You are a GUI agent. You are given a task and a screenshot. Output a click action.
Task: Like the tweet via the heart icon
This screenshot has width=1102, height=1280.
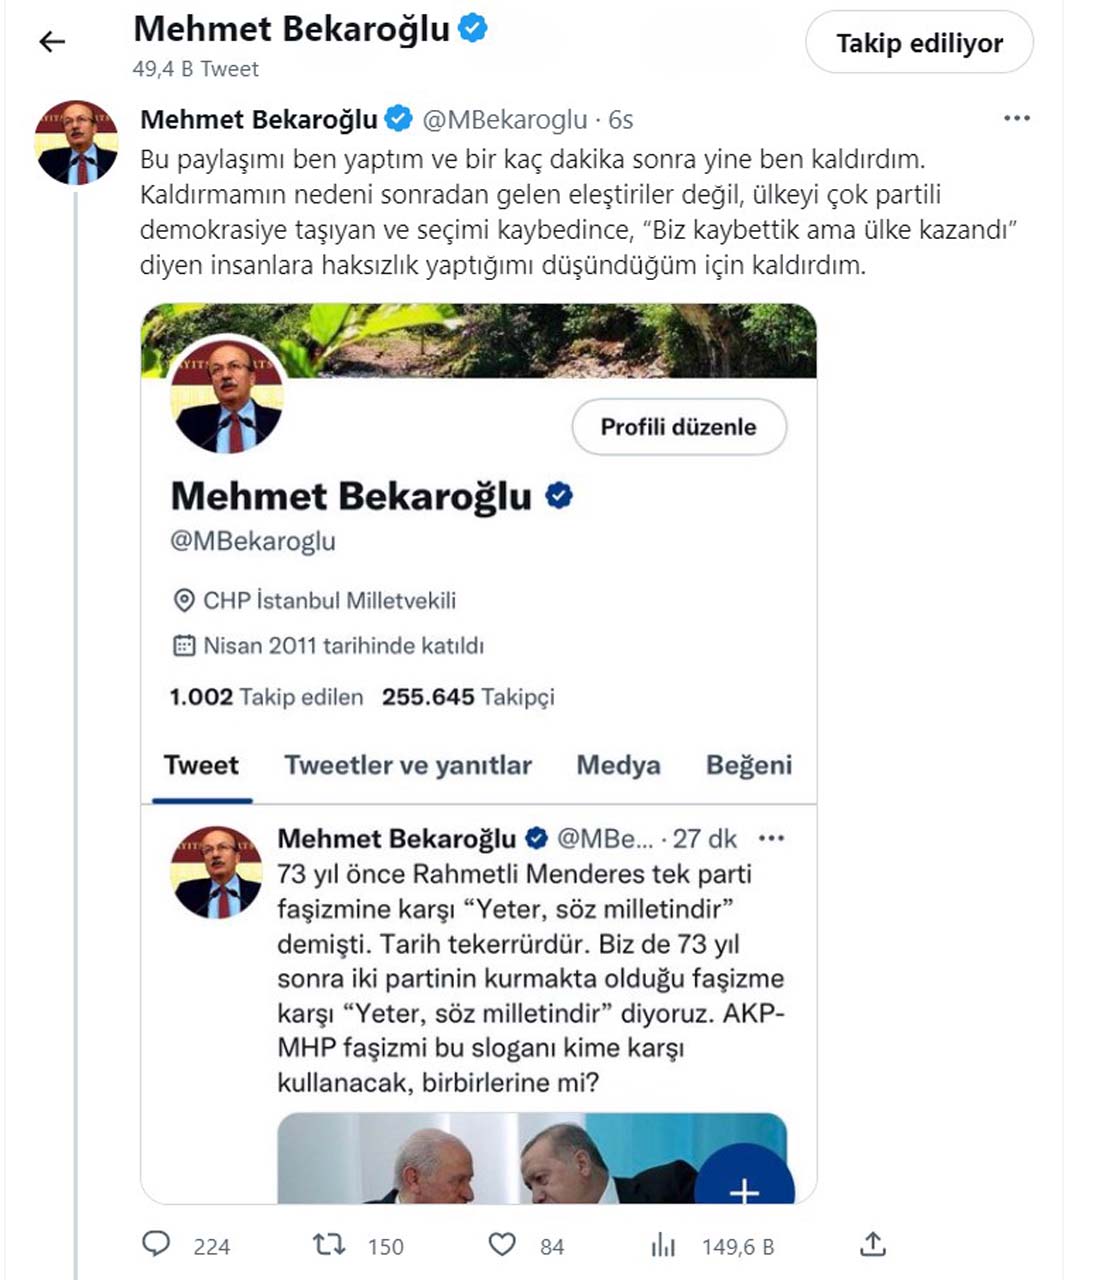[500, 1243]
